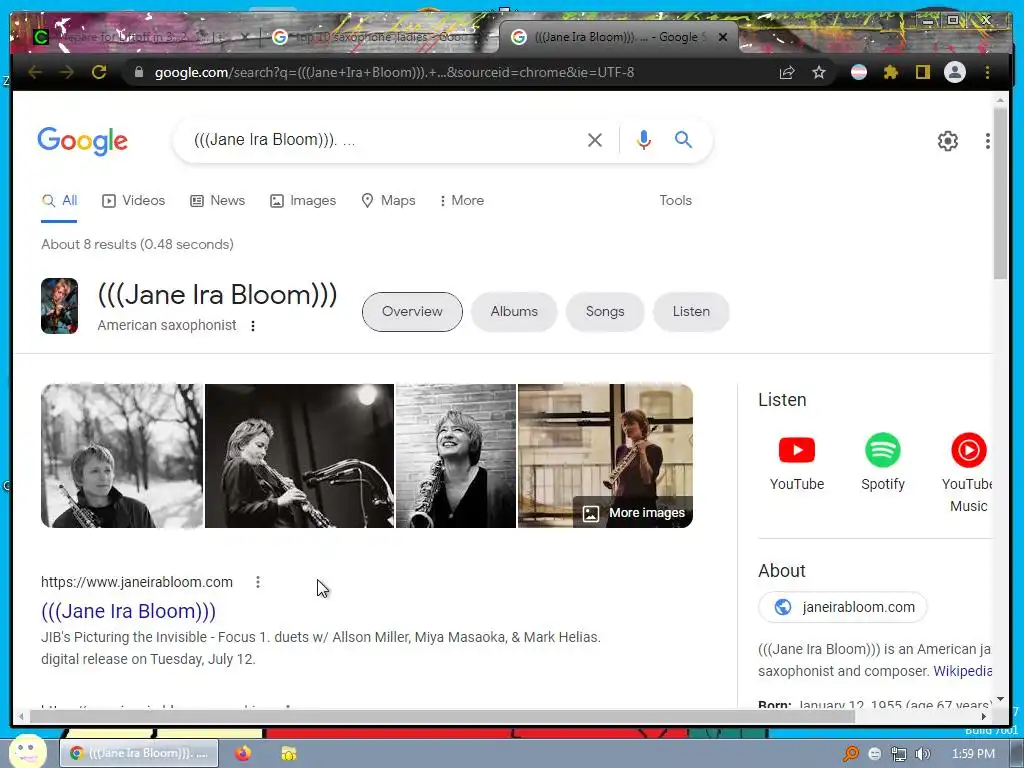1024x768 pixels.
Task: Open YouTube listen option
Action: point(797,462)
